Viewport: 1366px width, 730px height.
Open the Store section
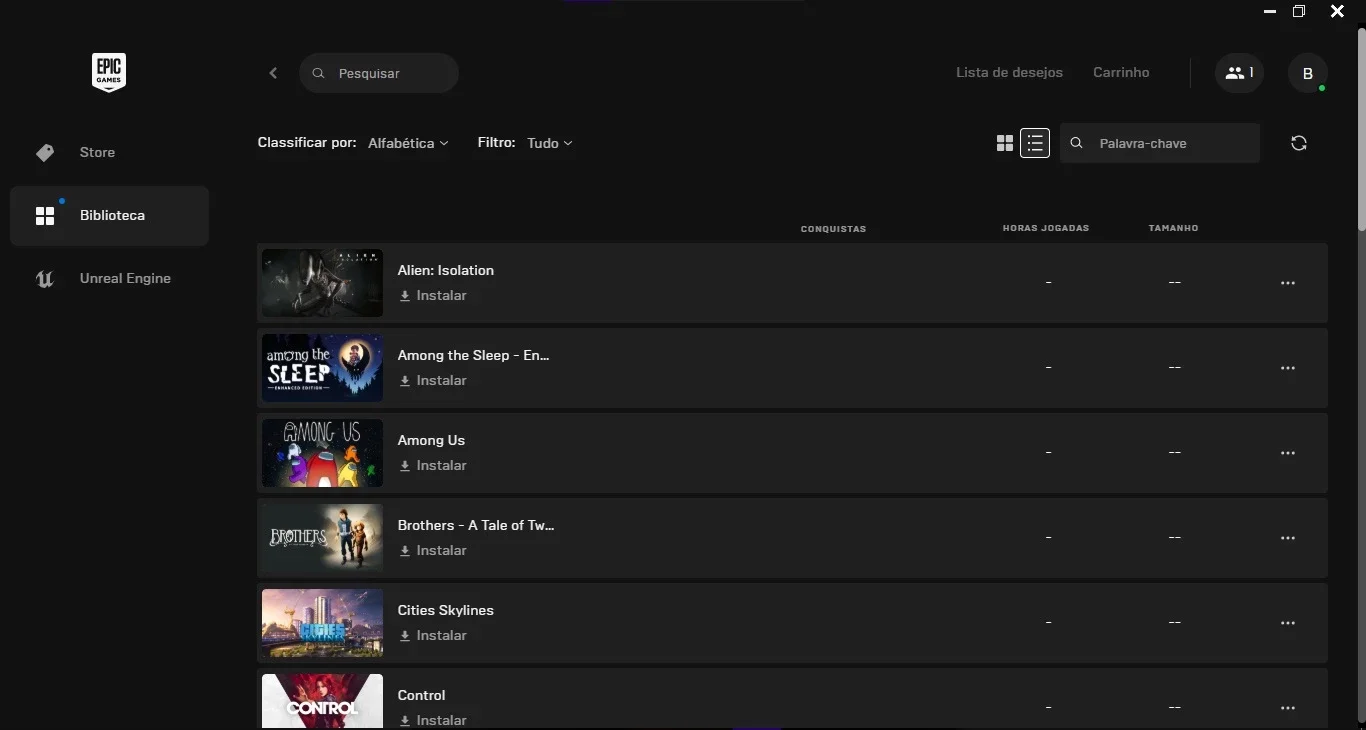point(109,153)
